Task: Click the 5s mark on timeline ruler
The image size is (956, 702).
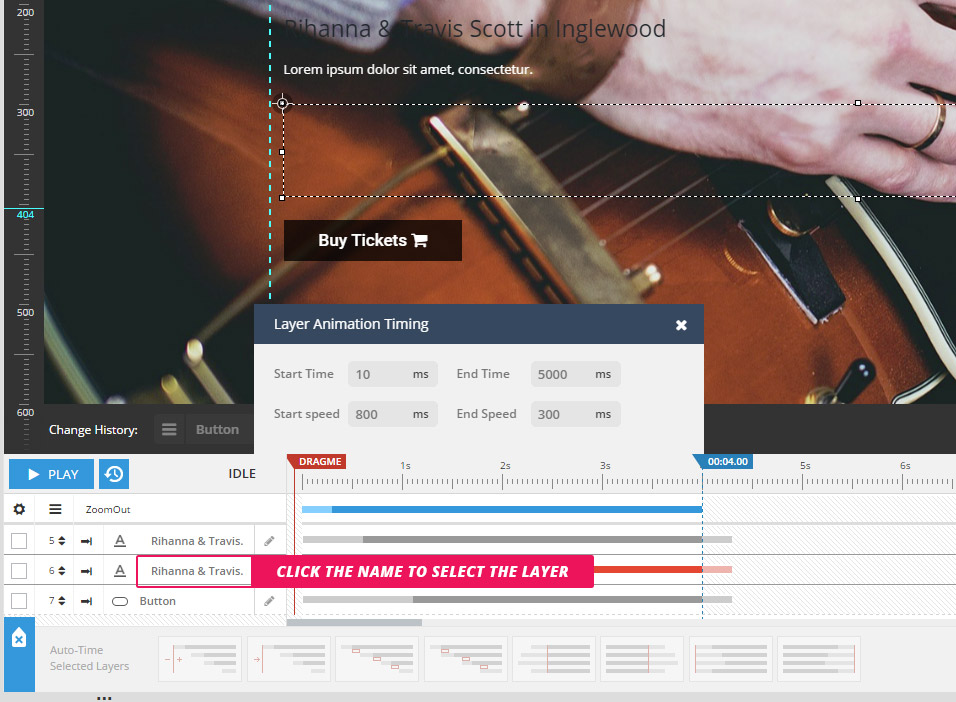Action: pyautogui.click(x=805, y=466)
